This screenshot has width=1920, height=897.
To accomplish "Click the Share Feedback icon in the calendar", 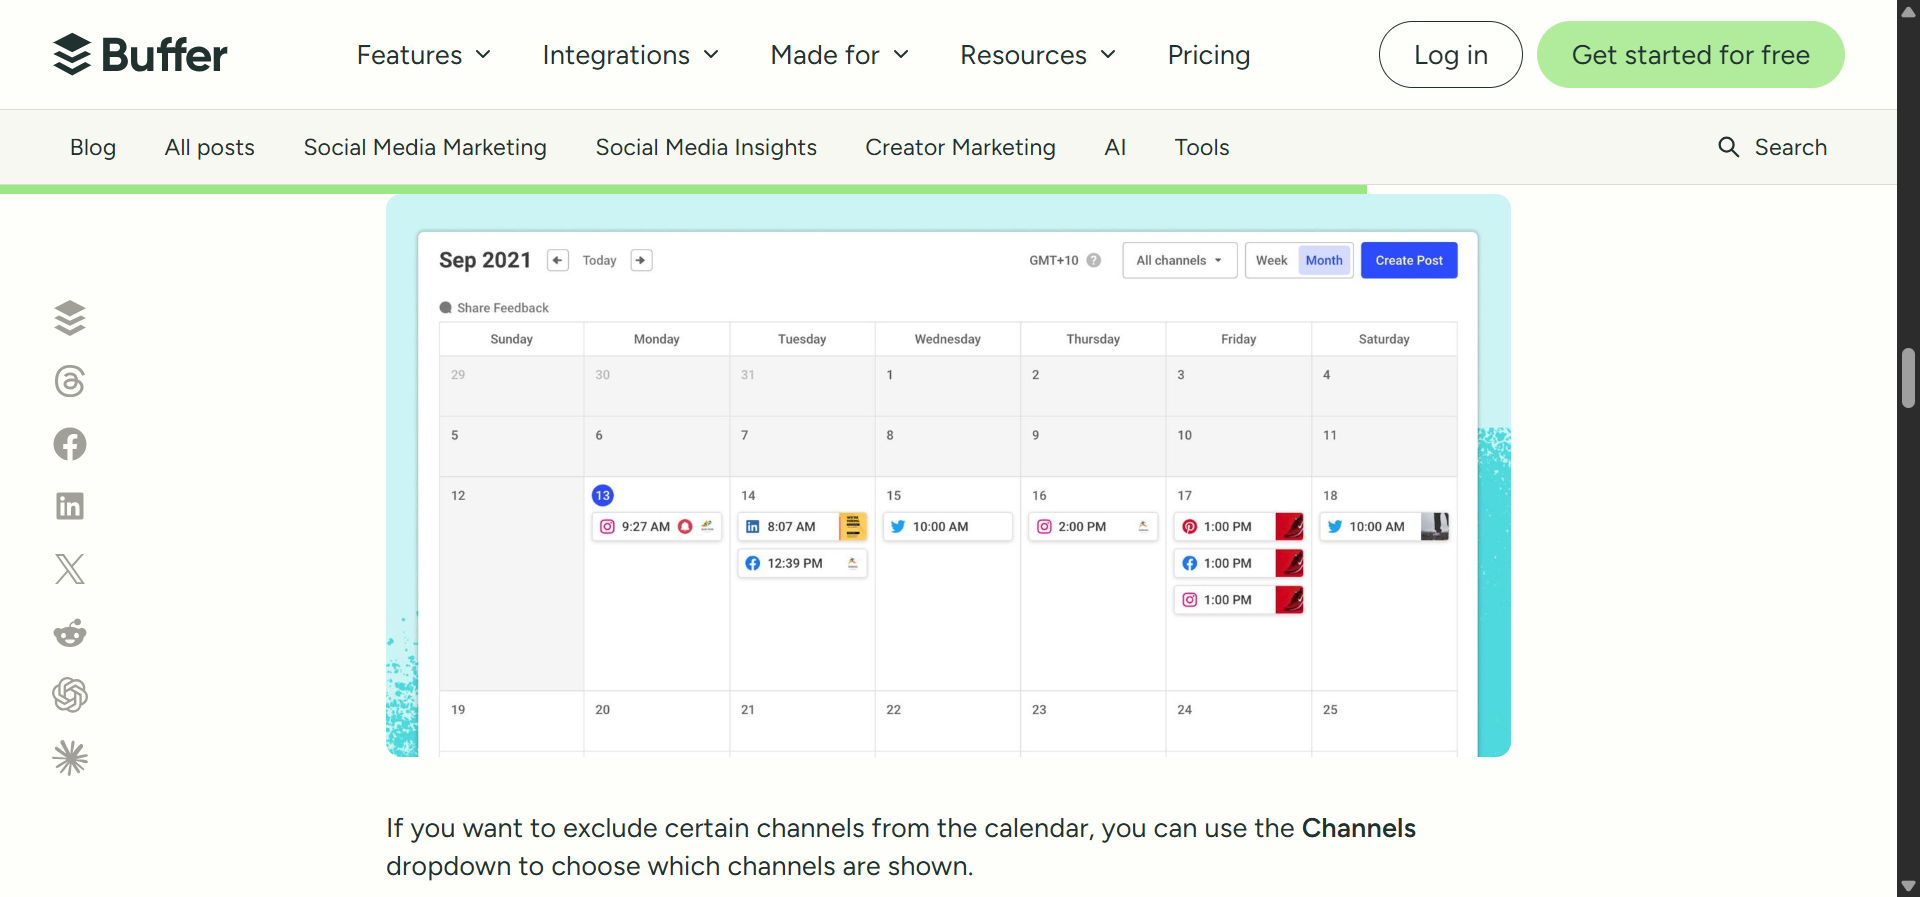I will point(446,308).
